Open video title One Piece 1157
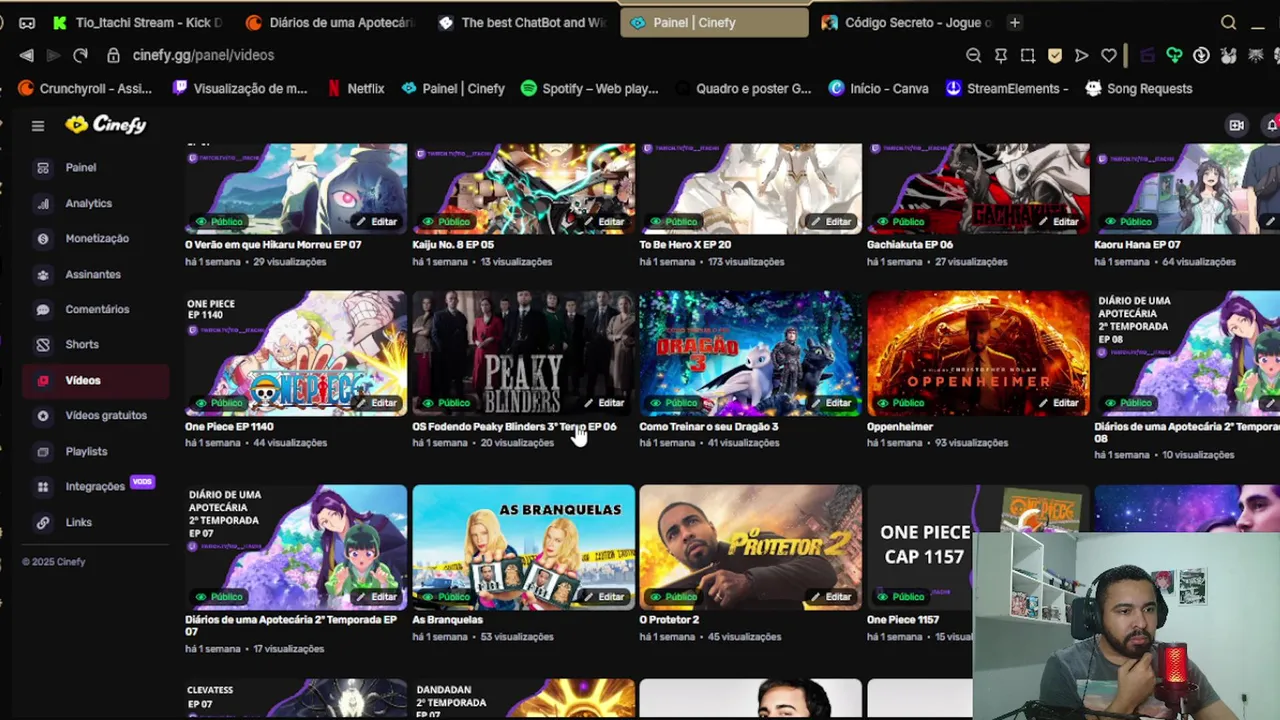1280x720 pixels. point(903,620)
